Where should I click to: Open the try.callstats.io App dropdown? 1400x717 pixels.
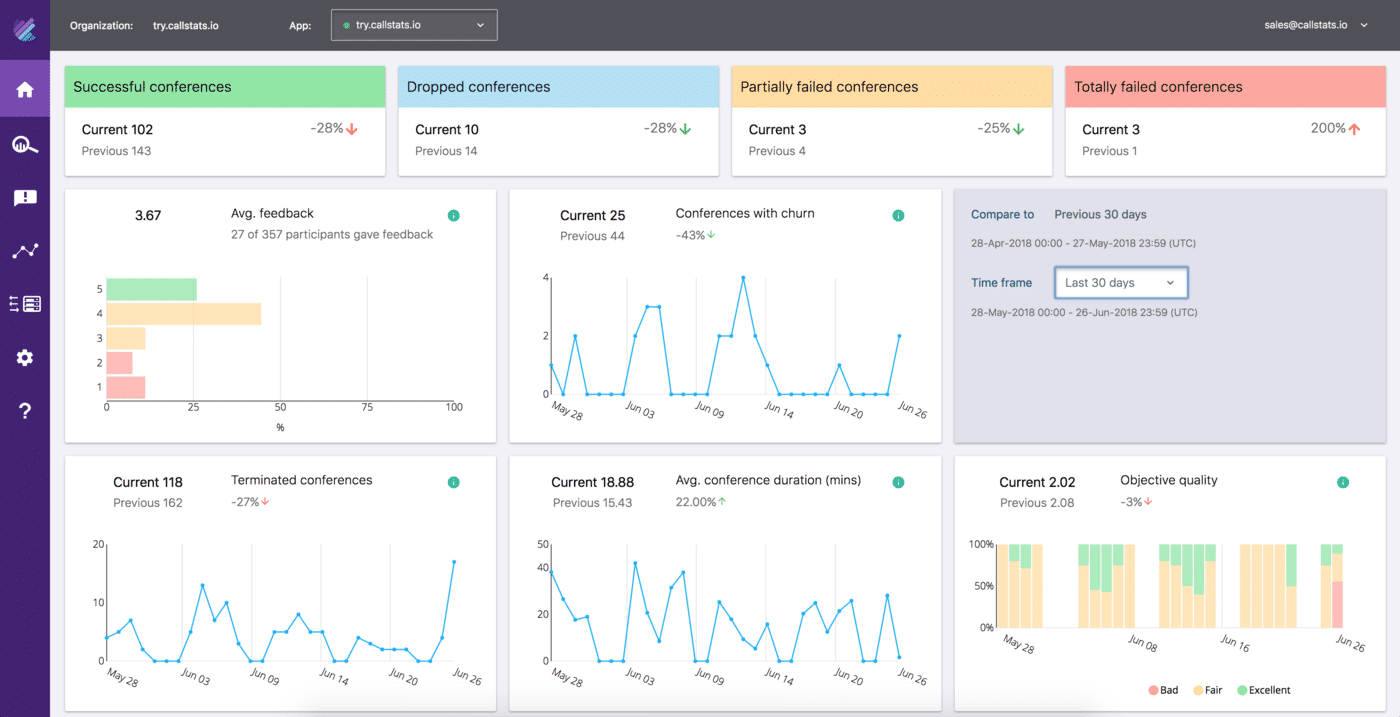point(414,25)
